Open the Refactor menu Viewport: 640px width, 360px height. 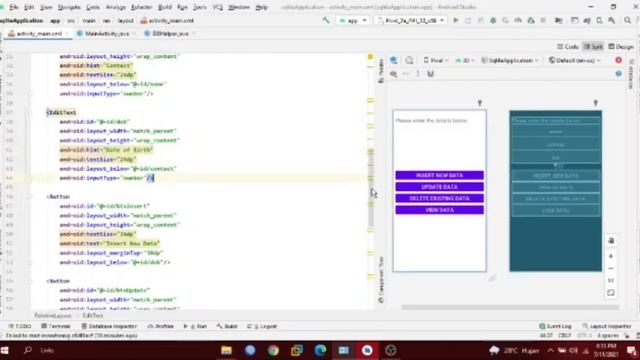(141, 7)
